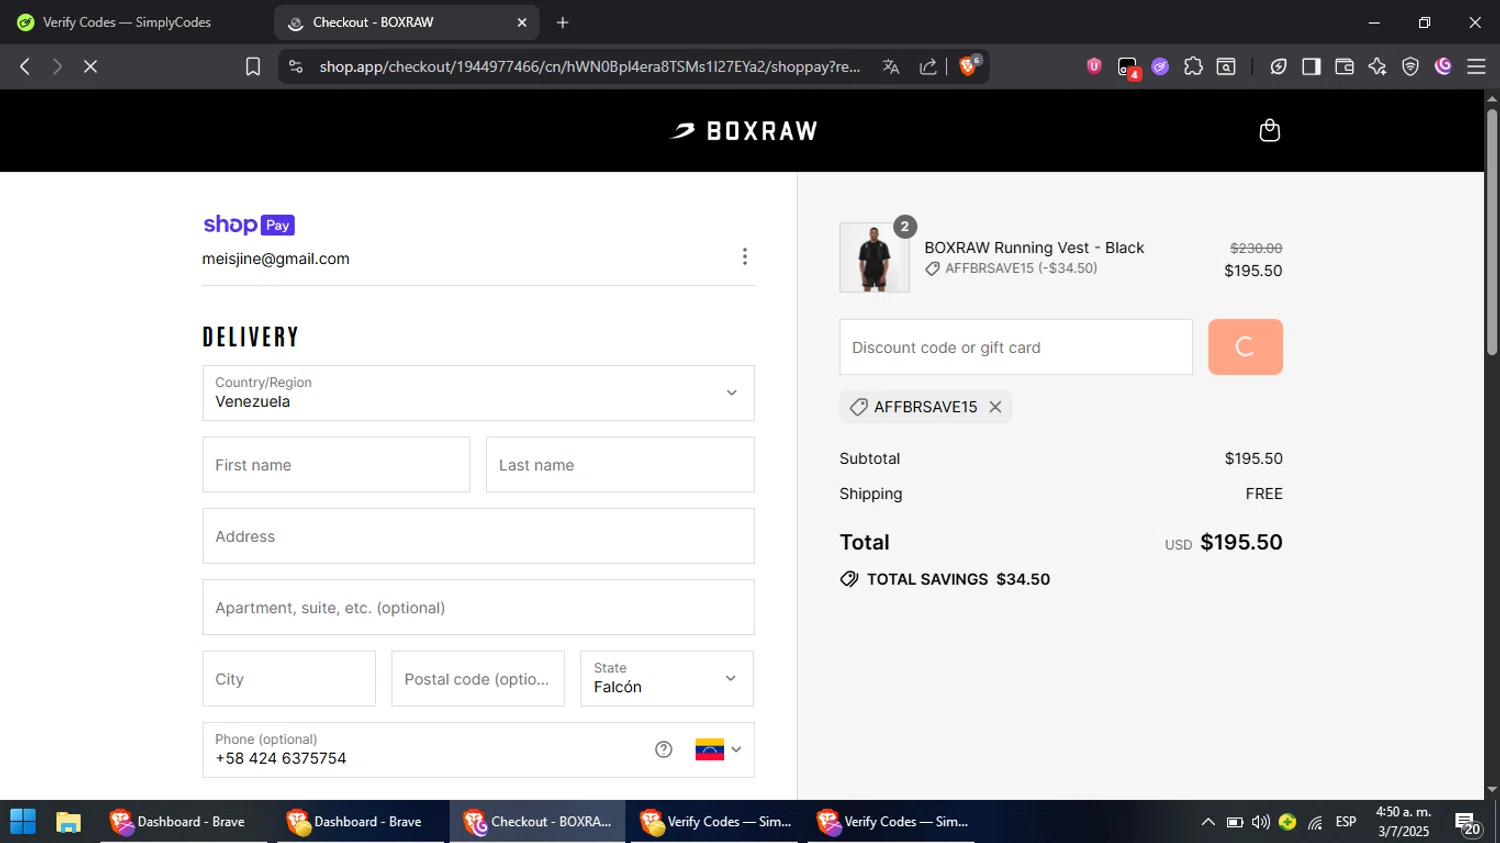Open the Brave Wallet icon
Viewport: 1500px width, 843px height.
tap(1344, 66)
